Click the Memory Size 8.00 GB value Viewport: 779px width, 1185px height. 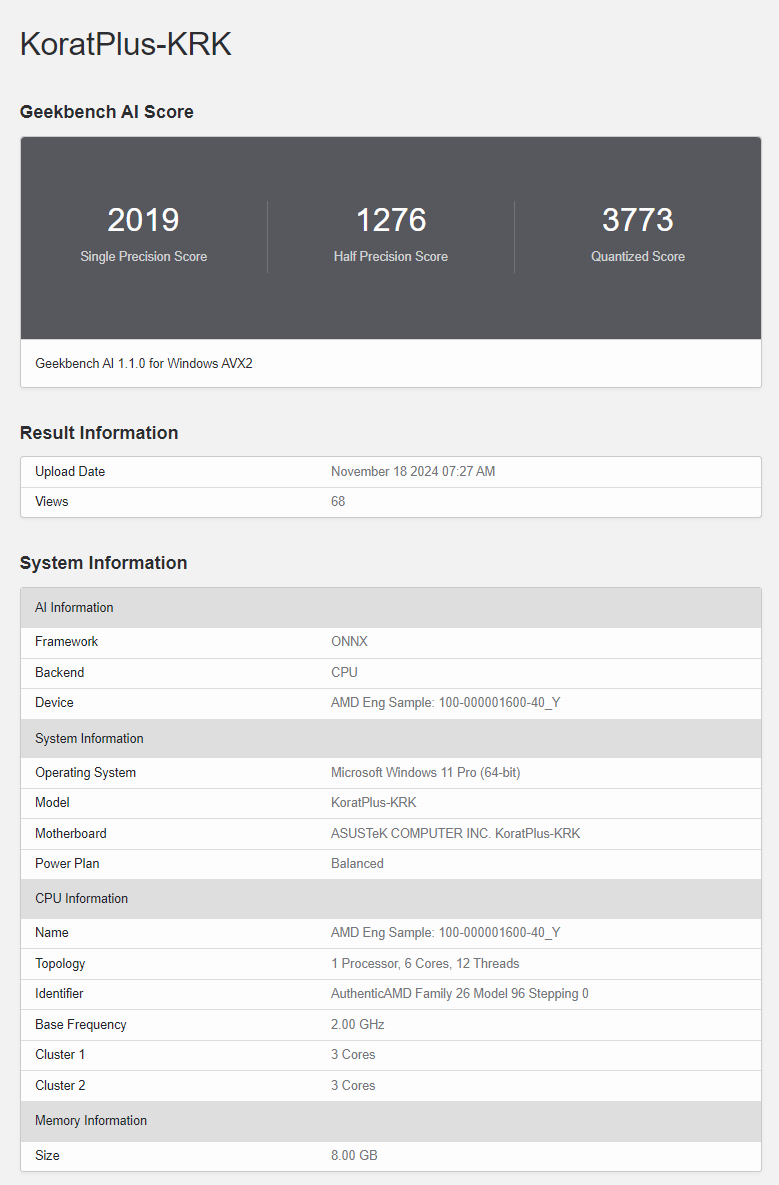pyautogui.click(x=354, y=1156)
